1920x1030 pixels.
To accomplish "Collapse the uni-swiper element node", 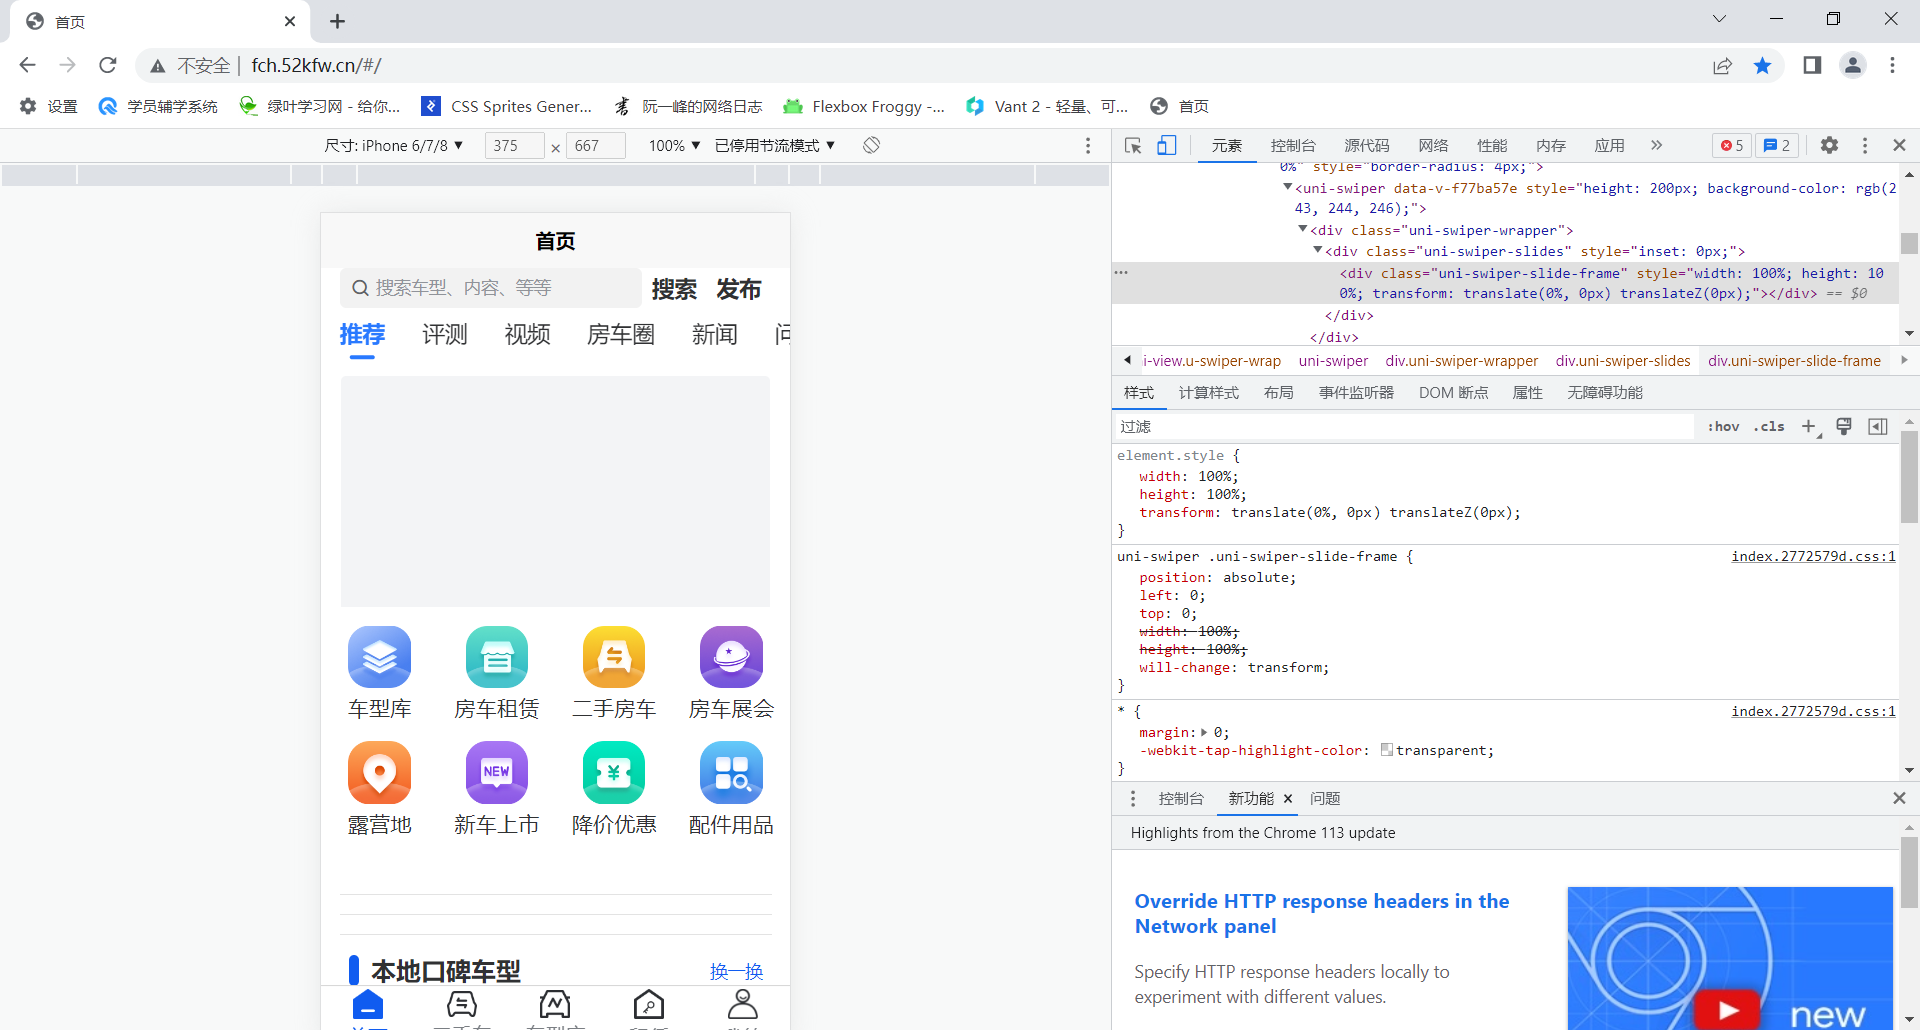I will click(1288, 188).
